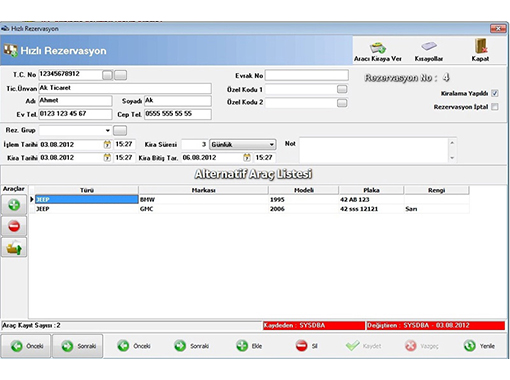Click first small button beside T.C. No
Screen dimensions: 510x380
pos(107,75)
